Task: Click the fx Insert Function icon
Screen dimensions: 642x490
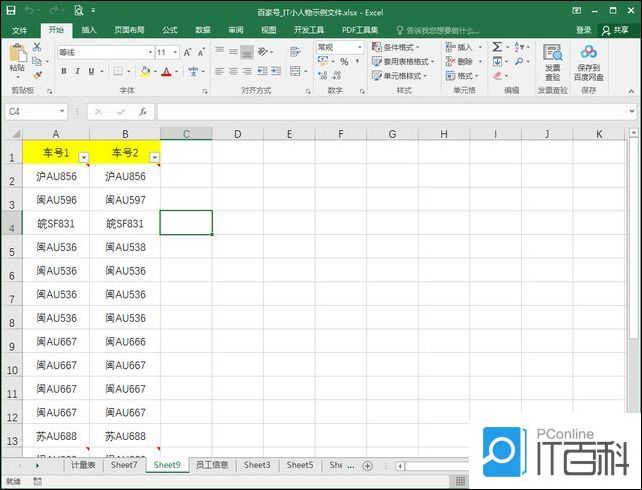Action: pyautogui.click(x=143, y=111)
